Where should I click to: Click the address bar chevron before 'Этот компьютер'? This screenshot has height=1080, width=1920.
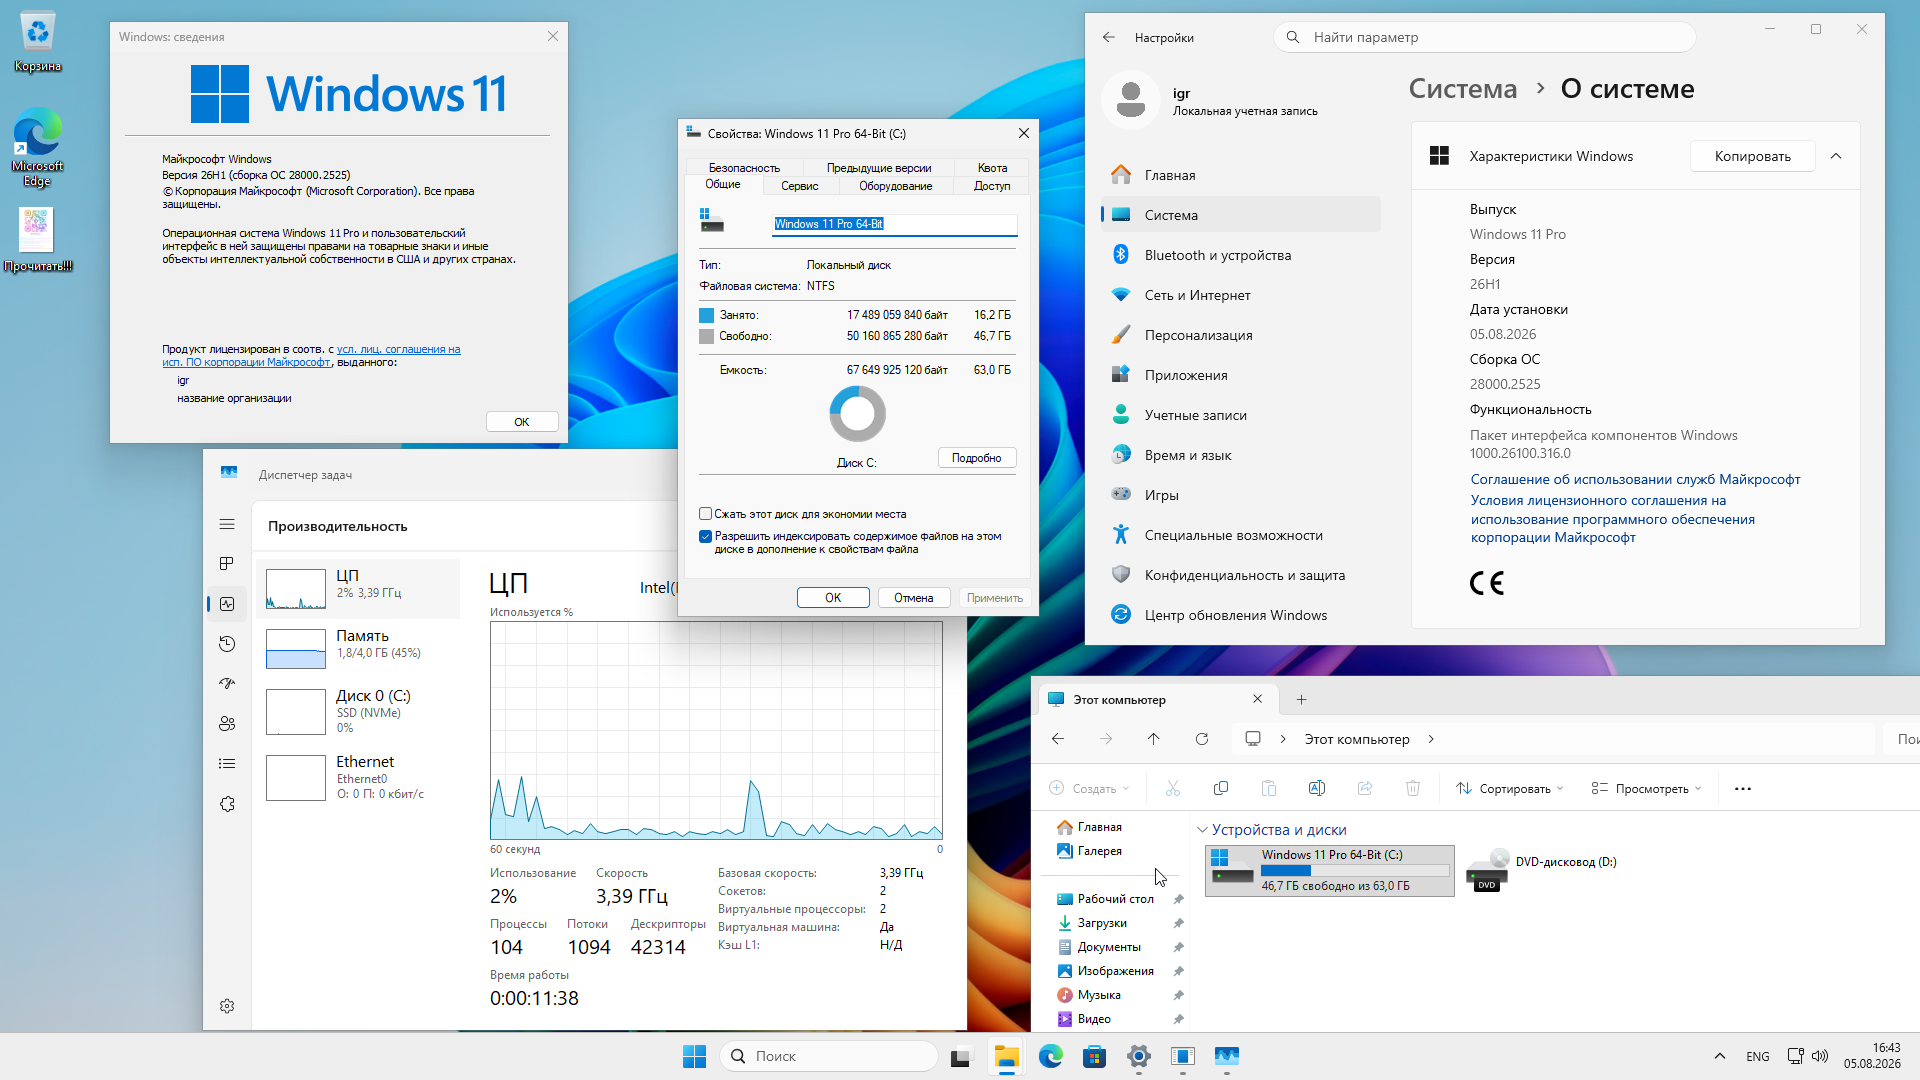point(1283,739)
